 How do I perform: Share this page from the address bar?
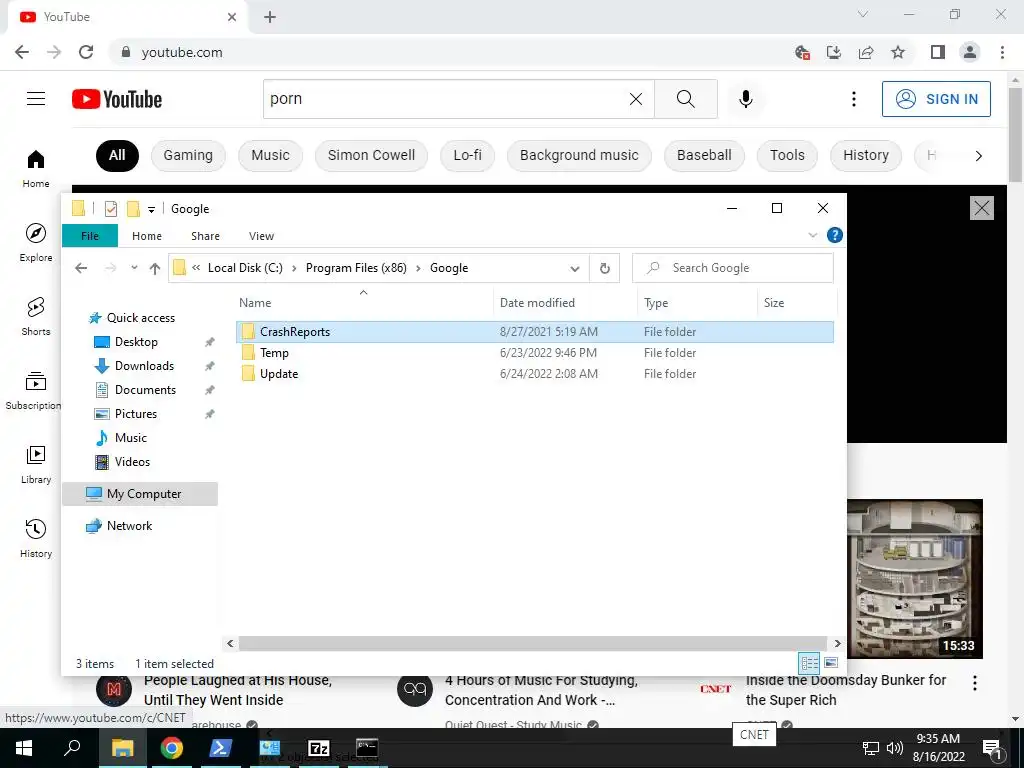click(x=866, y=52)
